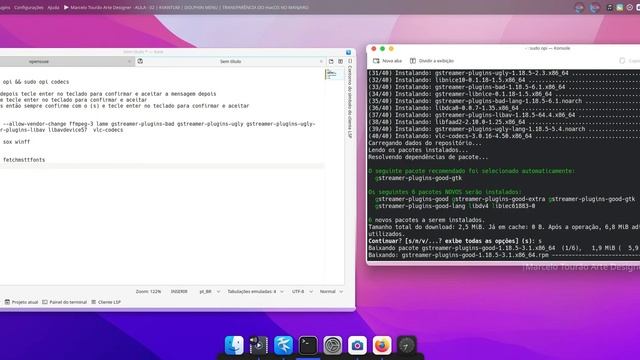Viewport: 640px width, 360px height.
Task: Close the opensuse tab
Action: pyautogui.click(x=129, y=62)
